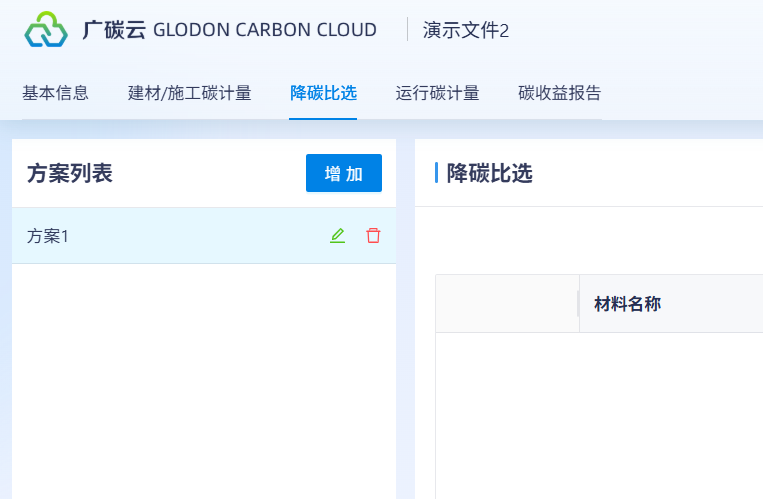The height and width of the screenshot is (499, 763).
Task: Edit 方案1 with the green pencil icon
Action: point(338,236)
